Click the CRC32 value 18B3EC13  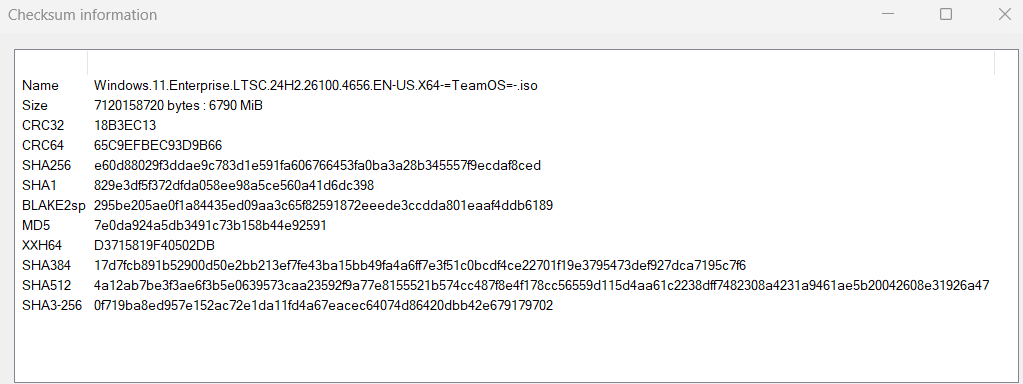(125, 125)
